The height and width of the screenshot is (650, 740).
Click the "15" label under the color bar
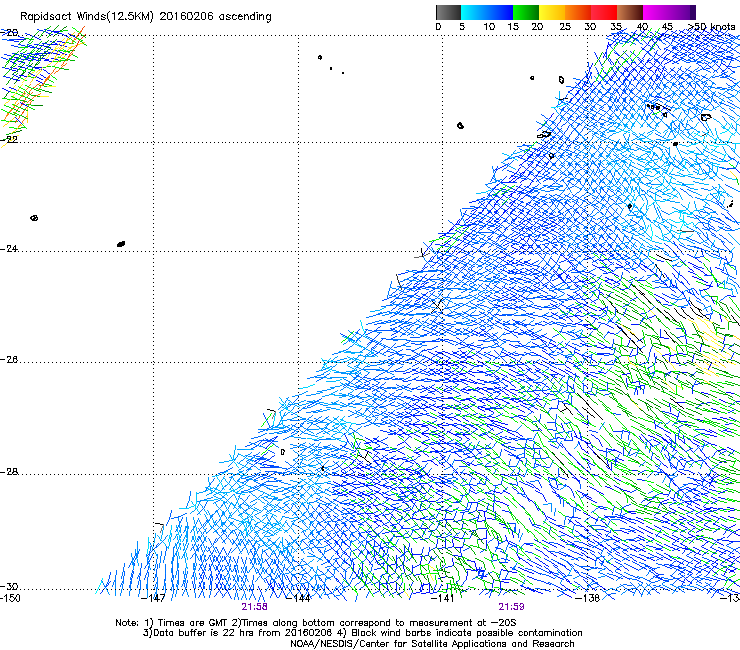(x=513, y=27)
